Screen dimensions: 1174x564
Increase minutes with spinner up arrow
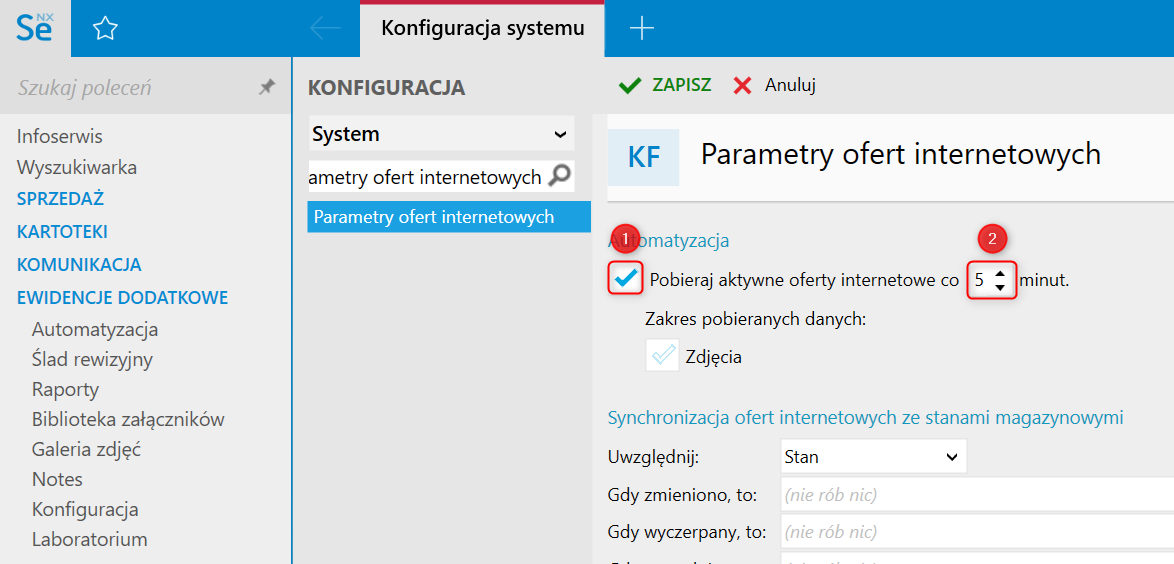coord(1000,274)
